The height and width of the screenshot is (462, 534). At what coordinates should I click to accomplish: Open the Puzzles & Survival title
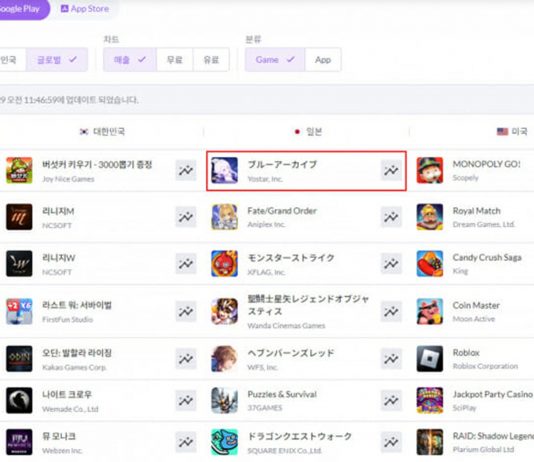[282, 394]
